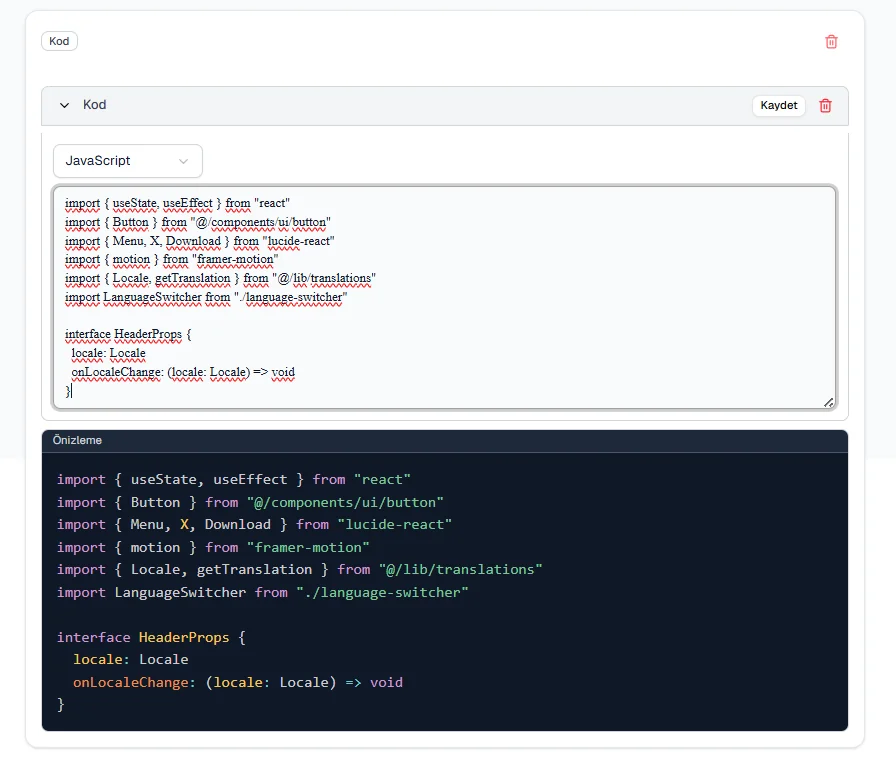Click the Kod badge at top left

coord(59,41)
